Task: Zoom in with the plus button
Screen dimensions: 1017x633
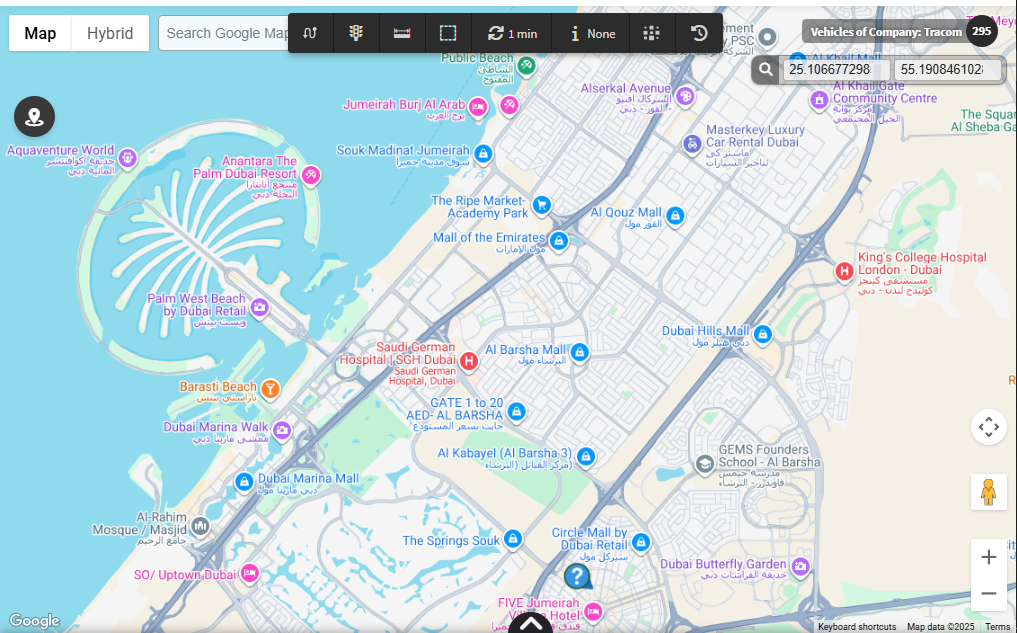Action: (988, 557)
